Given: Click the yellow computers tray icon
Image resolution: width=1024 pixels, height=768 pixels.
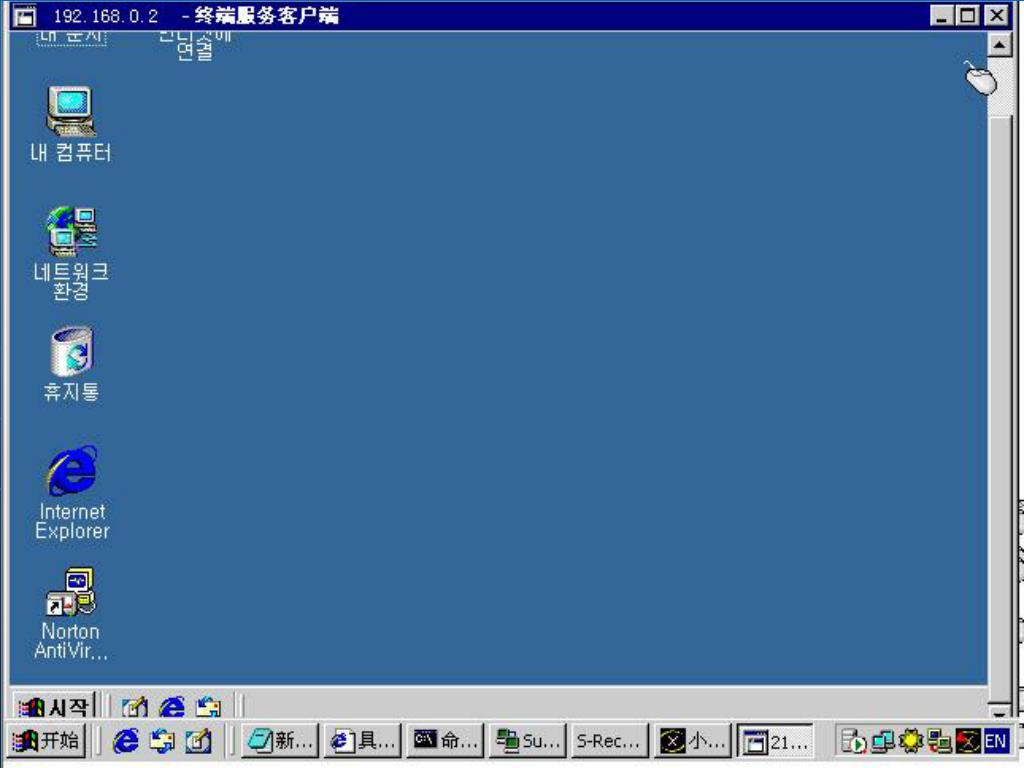Looking at the screenshot, I should click(x=939, y=741).
